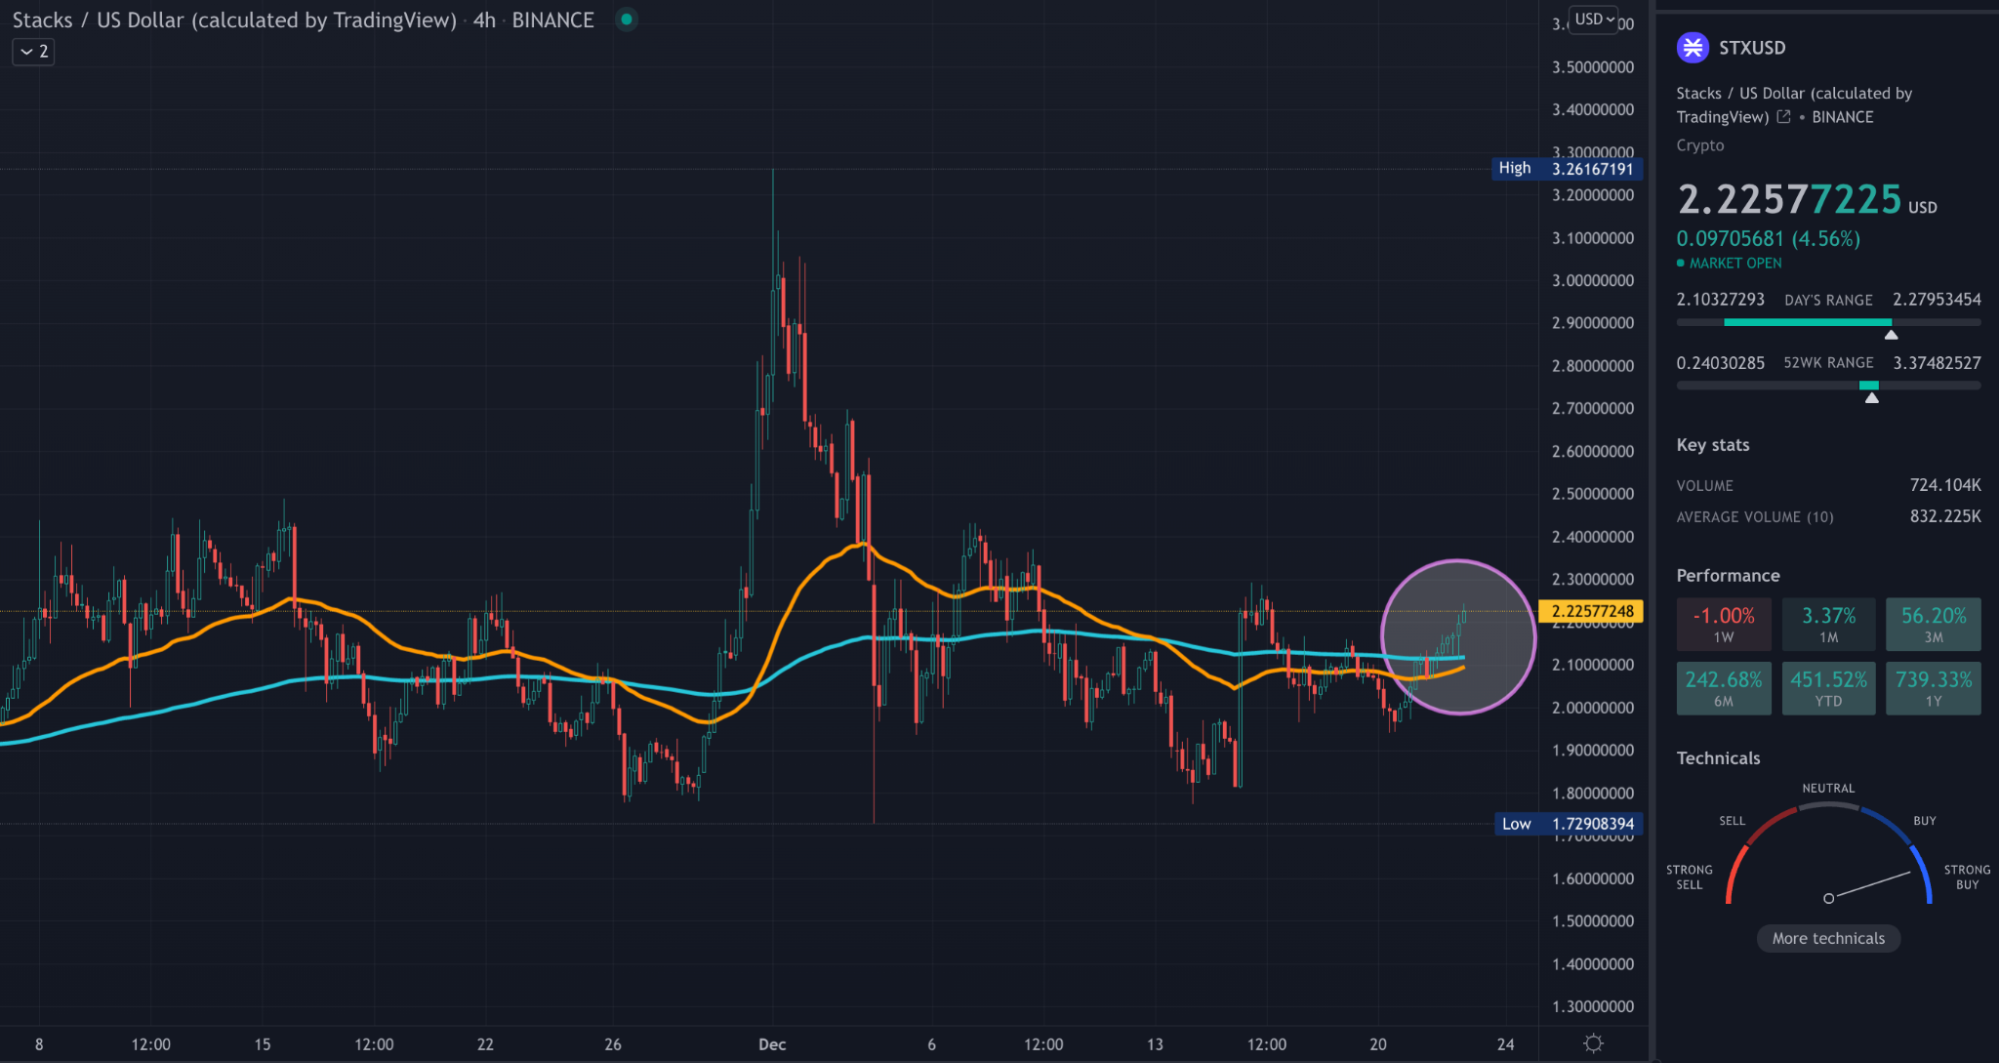Click the Crypto category label
Screen dimensions: 1999x1063
click(1700, 145)
